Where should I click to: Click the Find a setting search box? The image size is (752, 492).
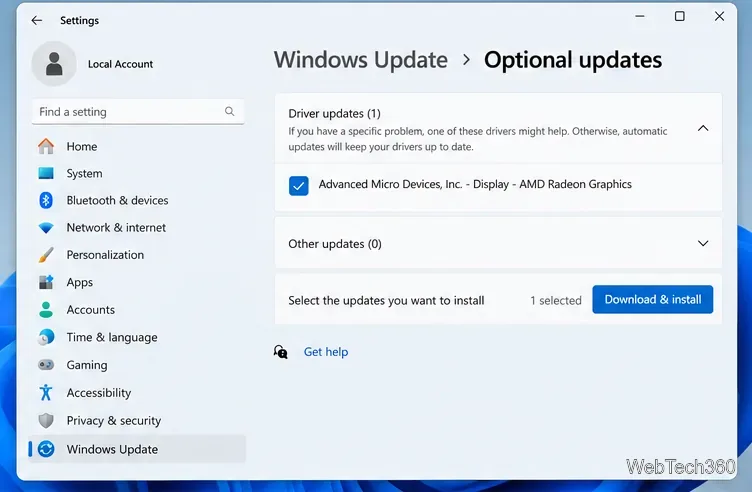pos(138,112)
